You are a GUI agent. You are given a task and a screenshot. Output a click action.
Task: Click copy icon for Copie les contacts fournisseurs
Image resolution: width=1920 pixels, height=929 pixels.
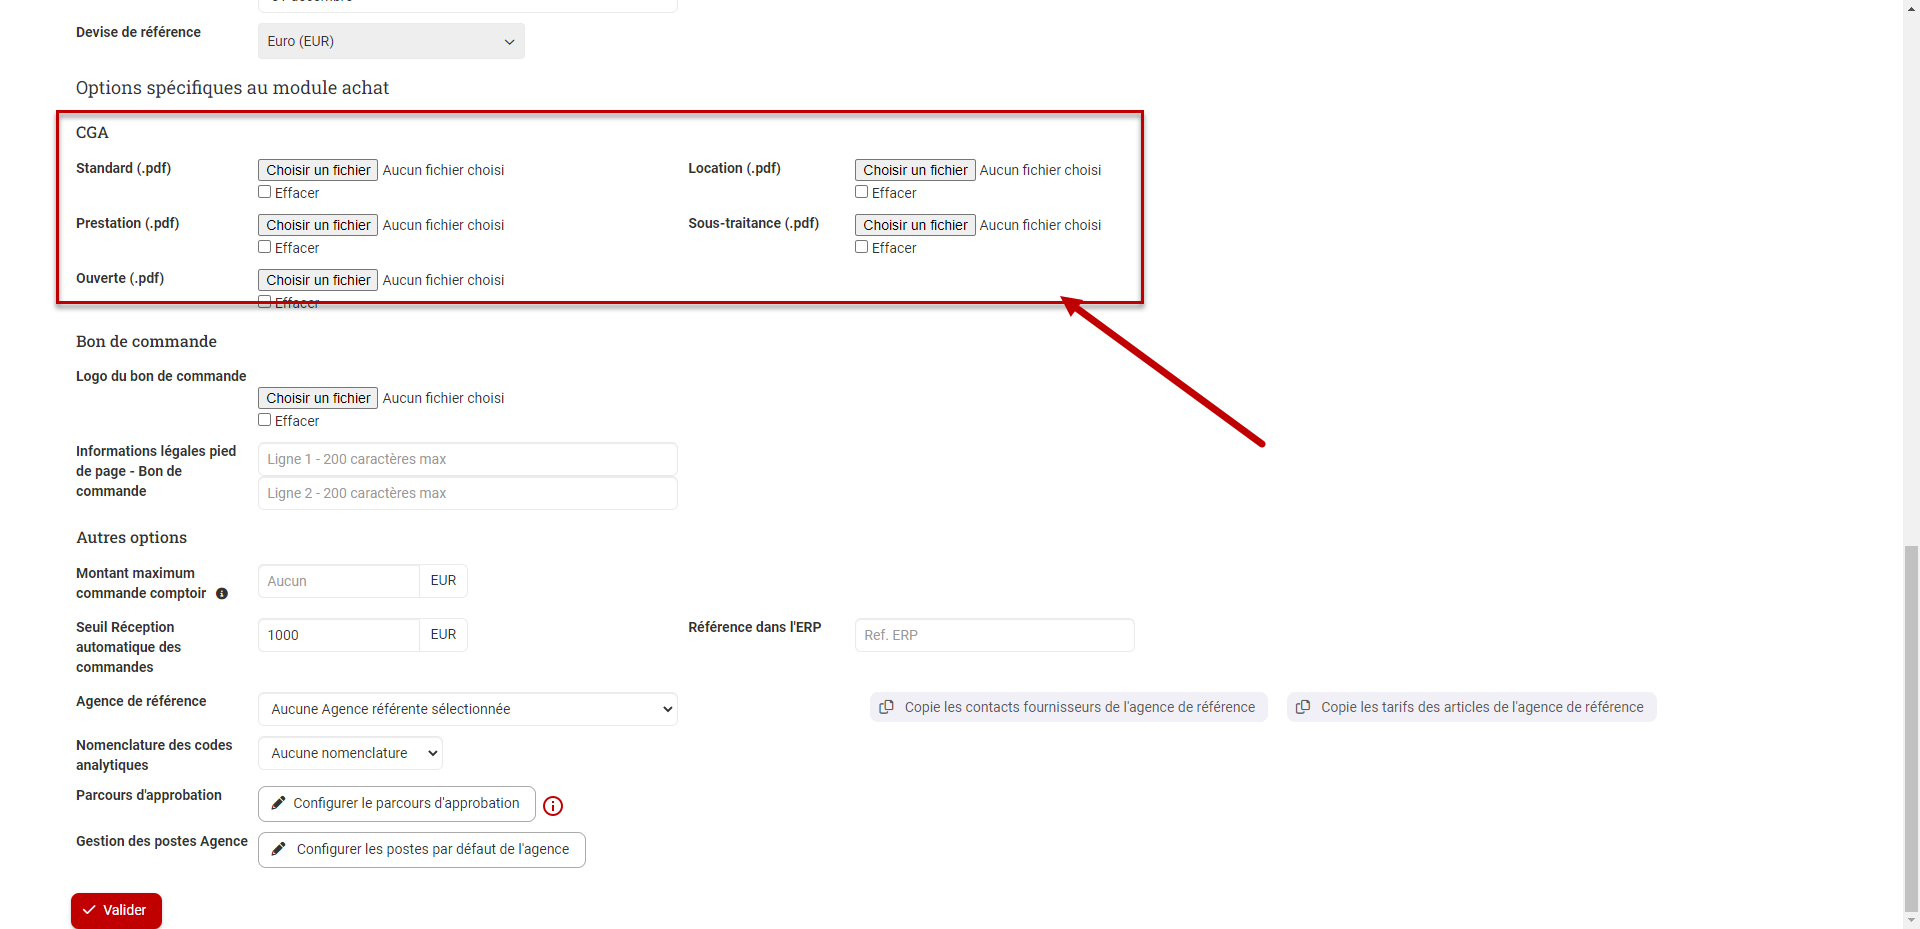(x=886, y=707)
